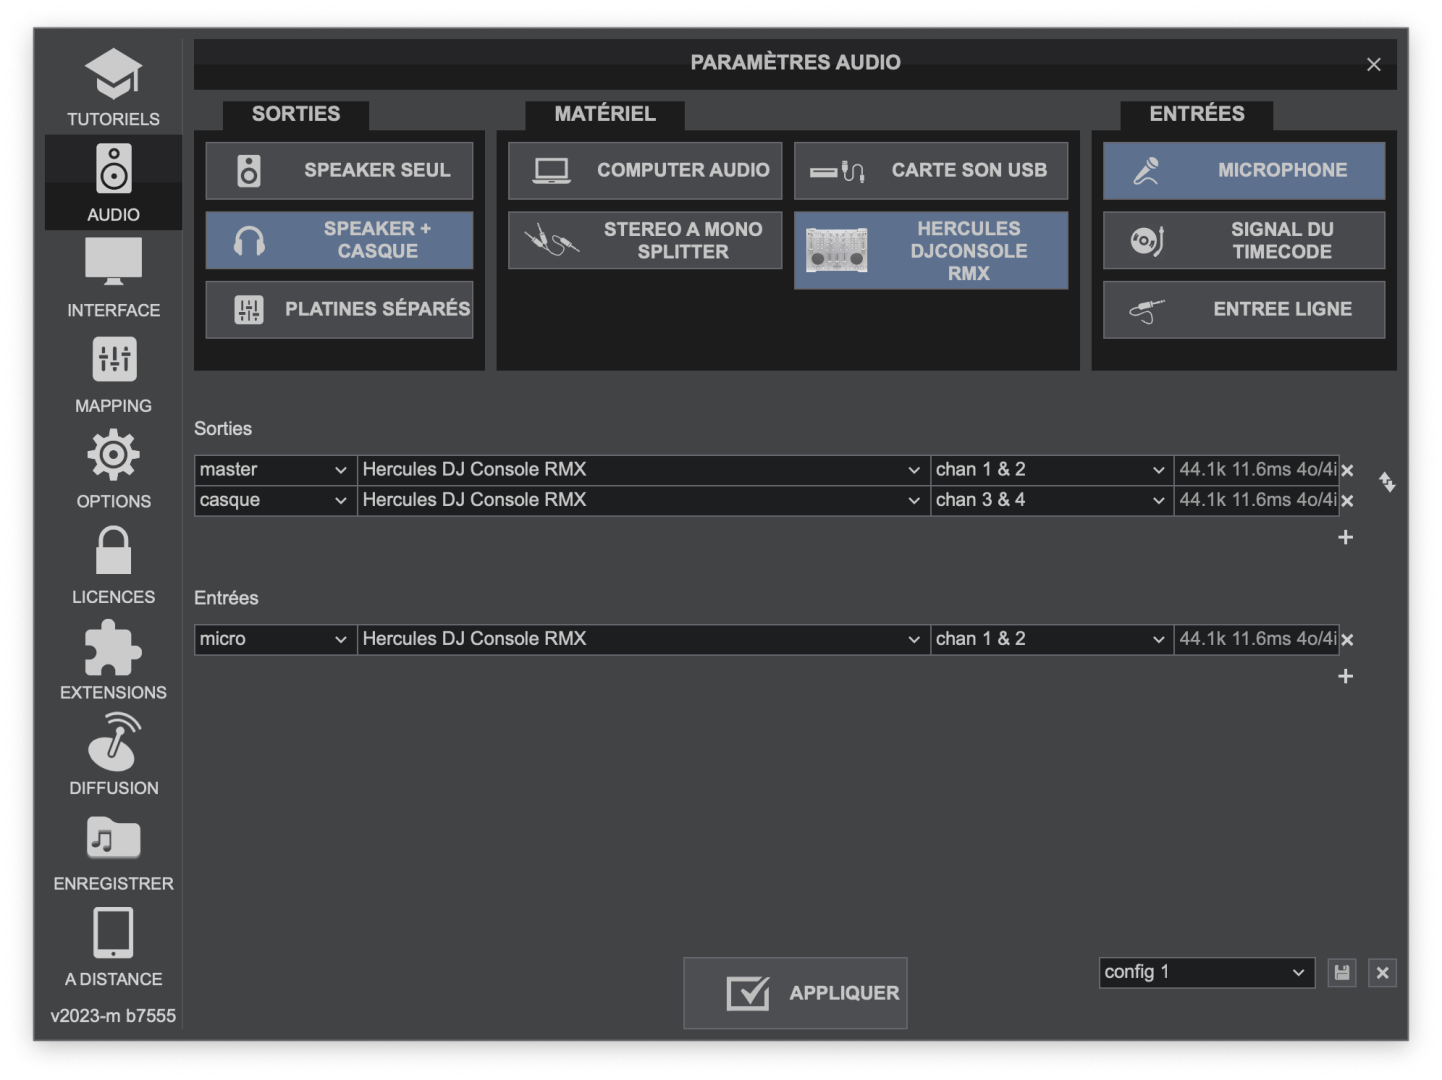Choose Hercules DJConsole RMX hardware

[x=931, y=250]
